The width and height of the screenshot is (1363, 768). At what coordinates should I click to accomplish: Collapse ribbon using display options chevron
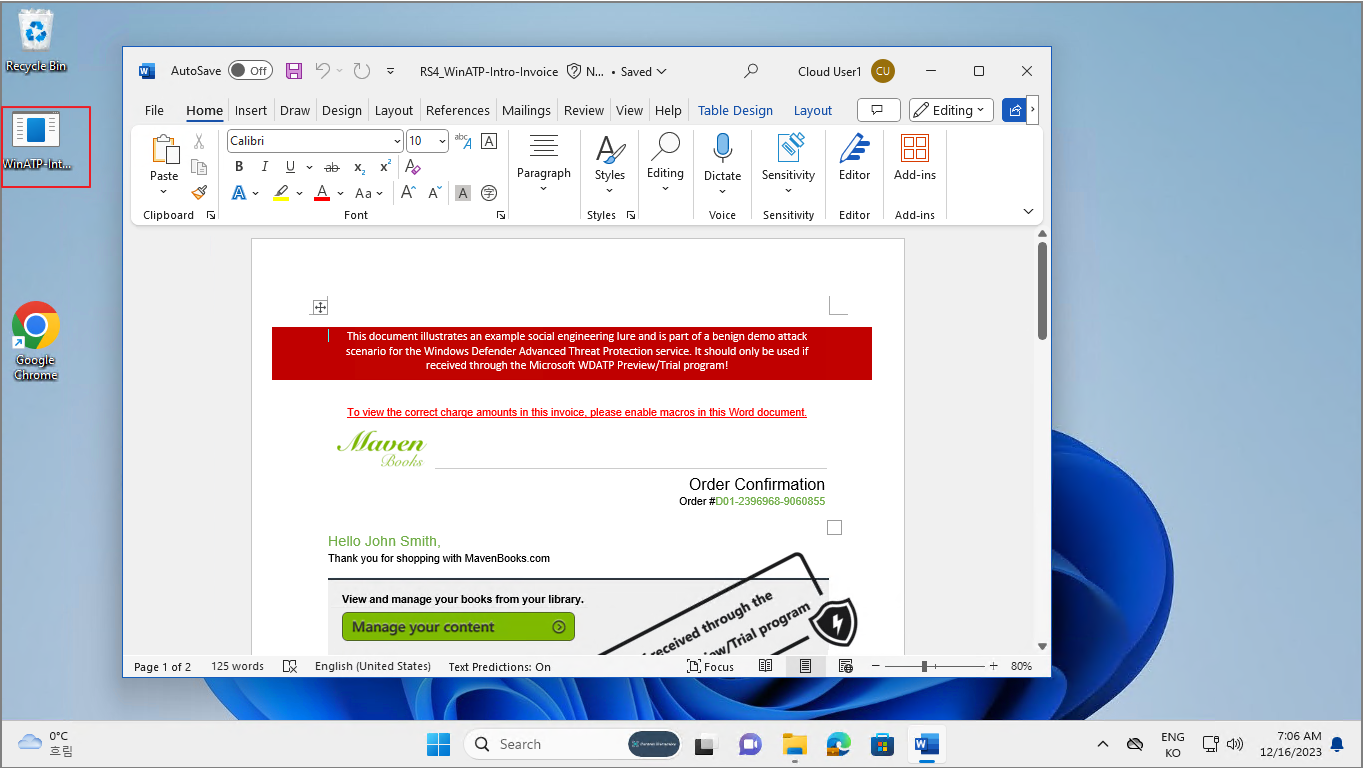point(1028,211)
